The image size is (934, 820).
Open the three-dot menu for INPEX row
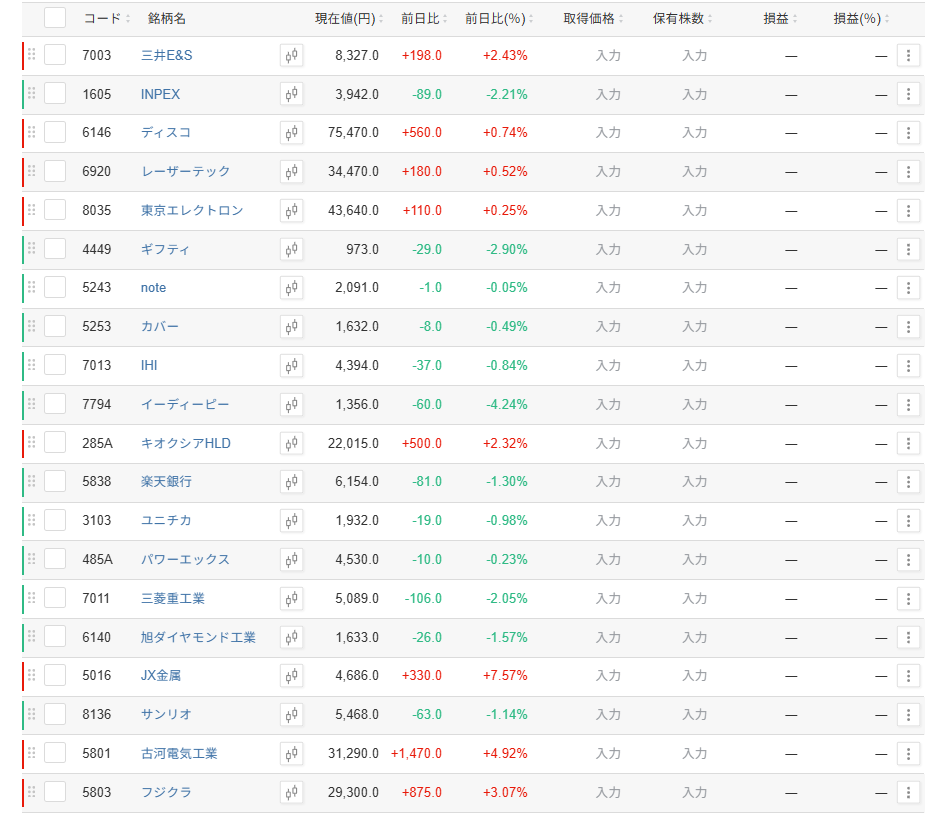click(908, 95)
